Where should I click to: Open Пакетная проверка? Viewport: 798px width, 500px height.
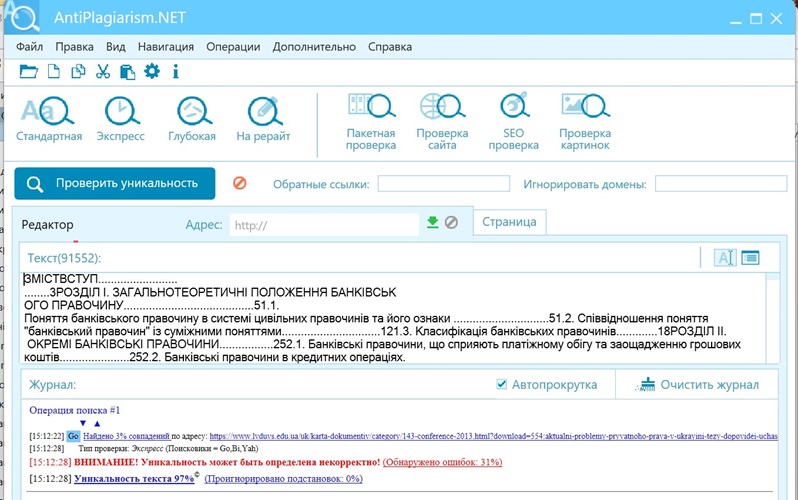(371, 122)
